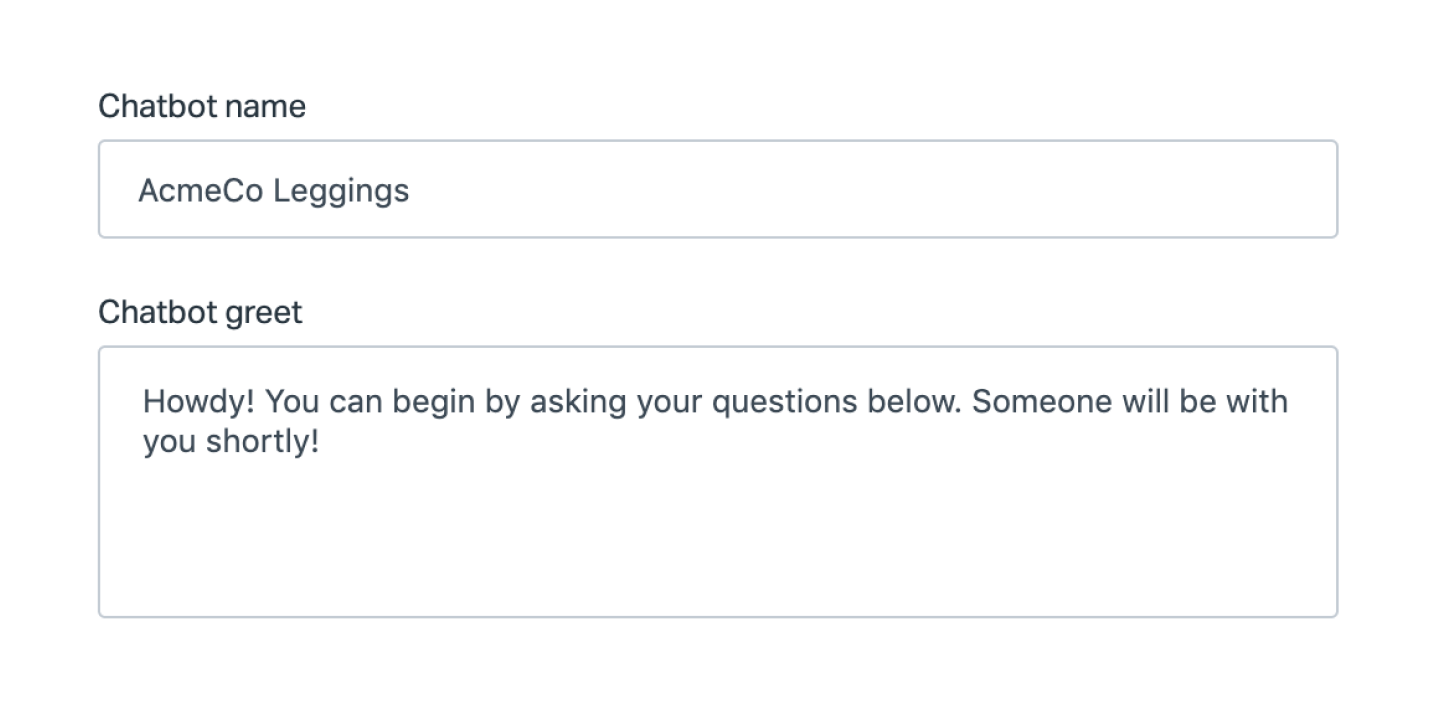Click empty space right of 'AcmeCo Leggings'
The height and width of the screenshot is (718, 1440).
[x=870, y=190]
